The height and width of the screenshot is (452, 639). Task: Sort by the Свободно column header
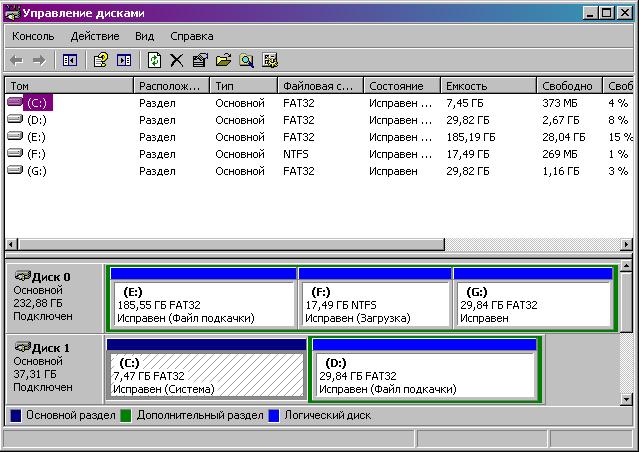(569, 86)
